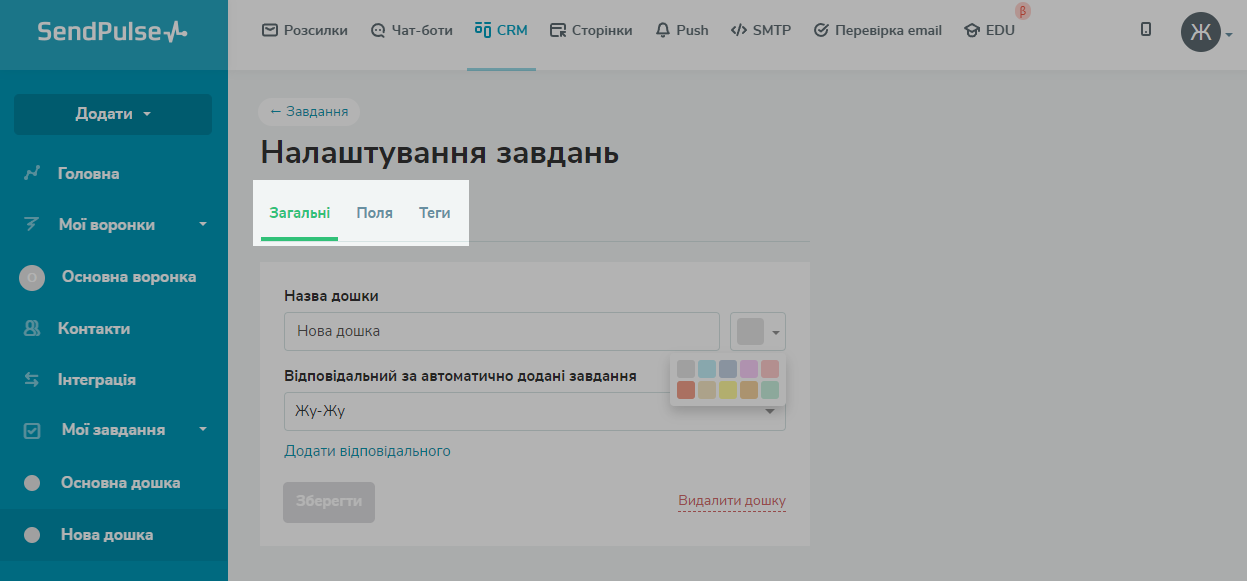Click the Налаштування завдань heading
Viewport: 1247px width, 581px height.
click(x=440, y=153)
